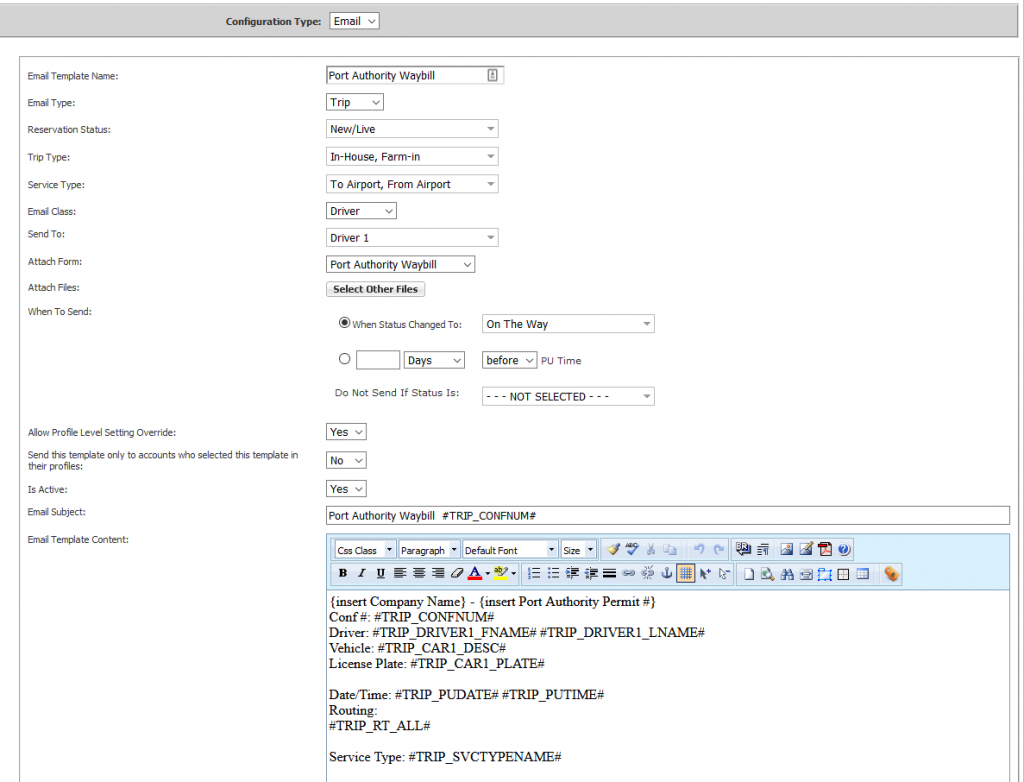Click the find binoculars icon

pos(787,573)
